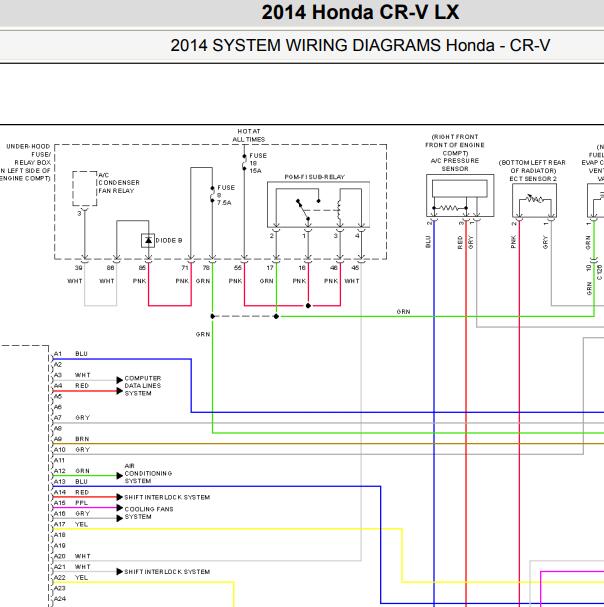Click '2014 SYSTEM WIRING DIAGRAMS Honda - CR-V' subtitle
Viewport: 604px width, 607px height.
pos(360,45)
